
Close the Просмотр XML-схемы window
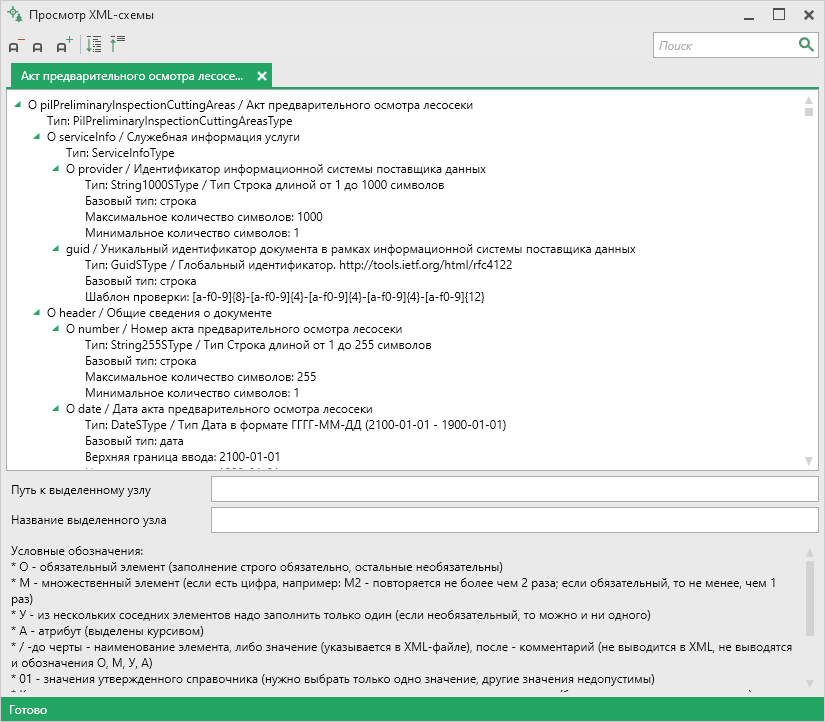click(x=809, y=15)
